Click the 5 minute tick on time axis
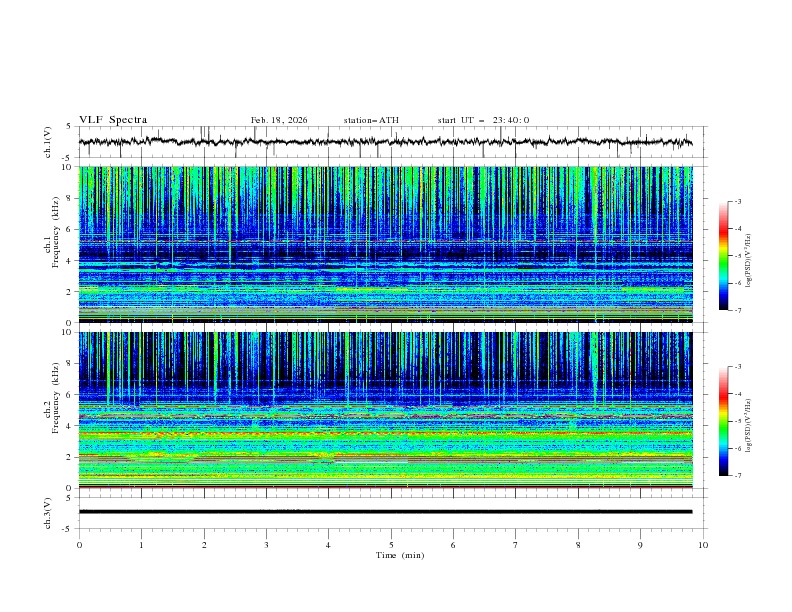Image resolution: width=792 pixels, height=612 pixels. (391, 544)
